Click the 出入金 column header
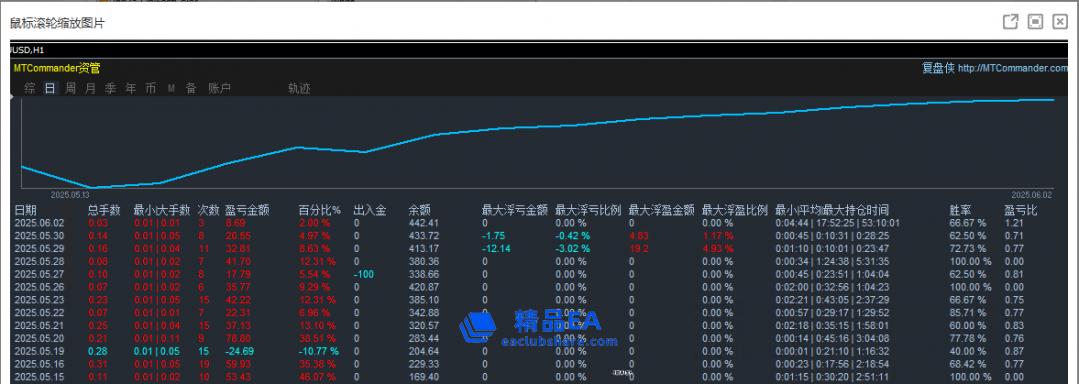 pos(370,211)
